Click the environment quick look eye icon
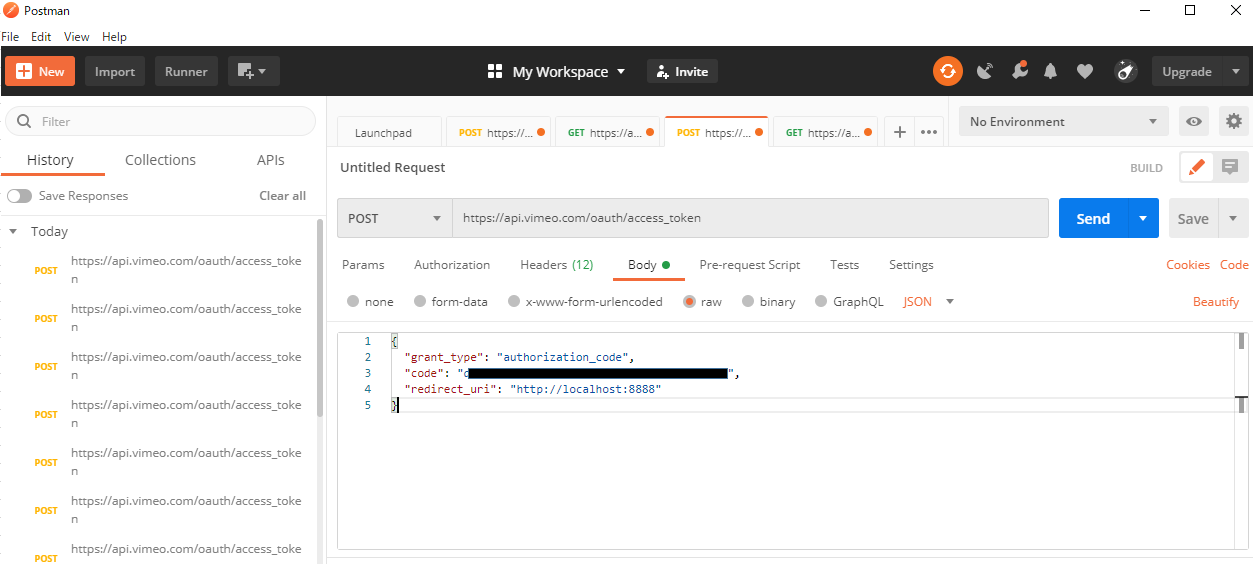This screenshot has height=564, width=1253. pos(1194,122)
